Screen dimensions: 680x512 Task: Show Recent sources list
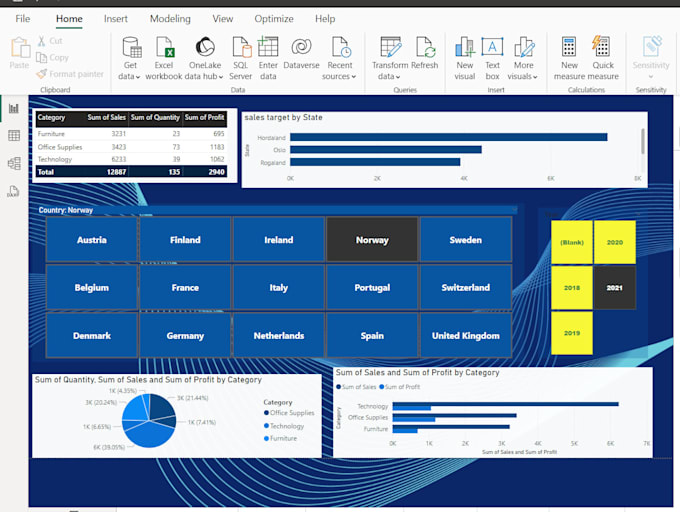(x=339, y=58)
